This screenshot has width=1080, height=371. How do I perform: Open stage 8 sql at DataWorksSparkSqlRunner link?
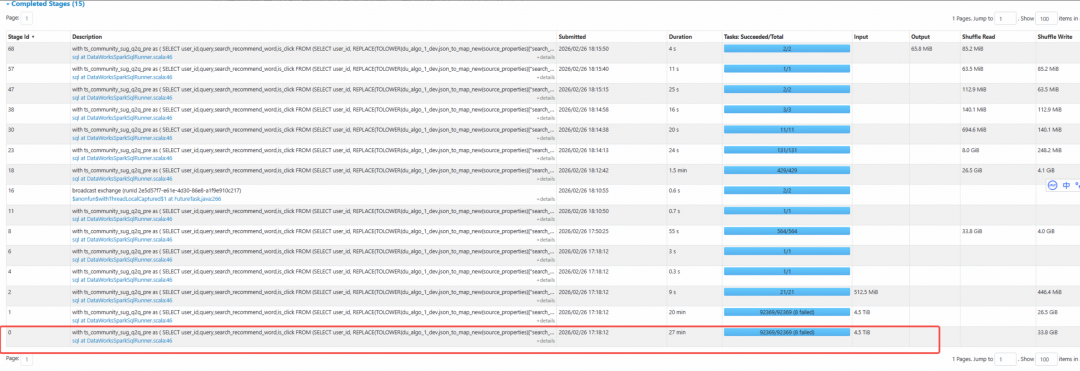click(x=122, y=239)
